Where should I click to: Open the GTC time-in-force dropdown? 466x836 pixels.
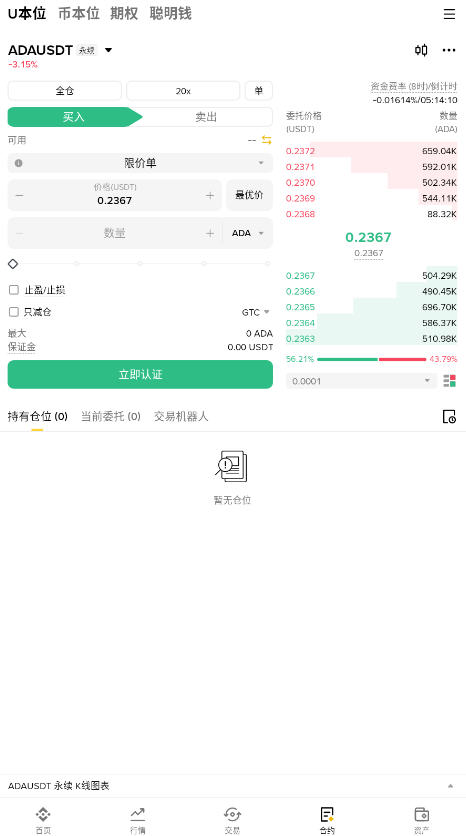(x=256, y=312)
